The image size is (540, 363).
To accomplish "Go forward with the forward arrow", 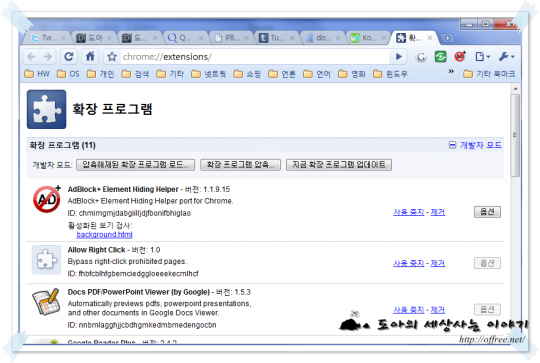I will pos(48,56).
